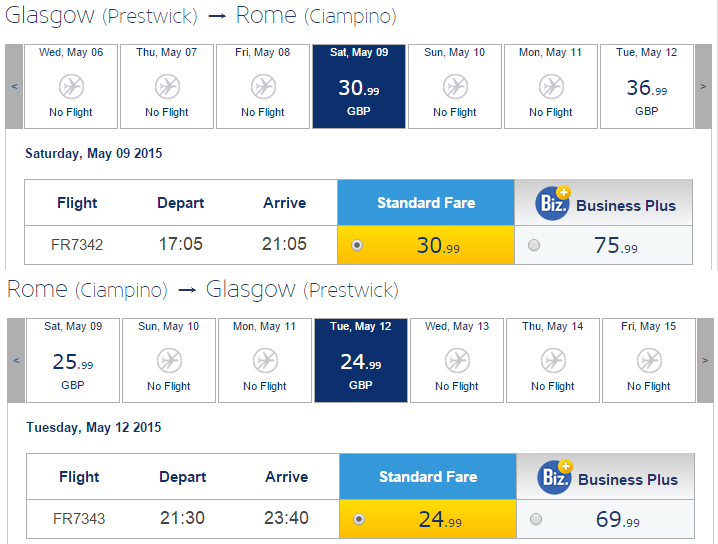Click the selected Tue, May 12 return date

click(361, 360)
